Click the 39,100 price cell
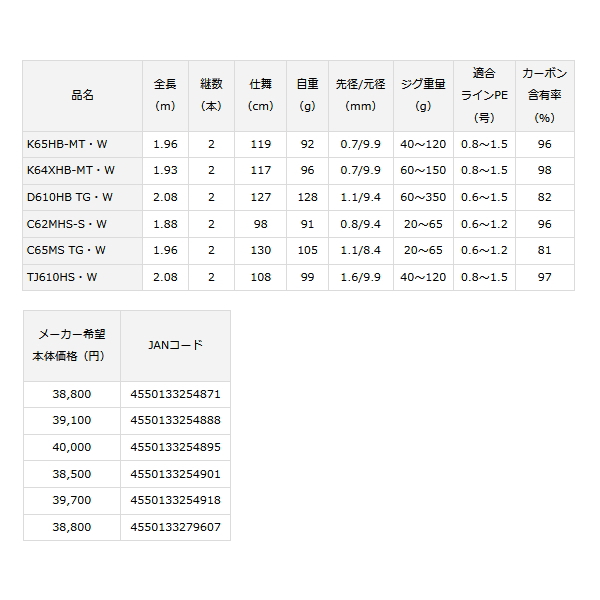This screenshot has height=600, width=600. click(70, 421)
